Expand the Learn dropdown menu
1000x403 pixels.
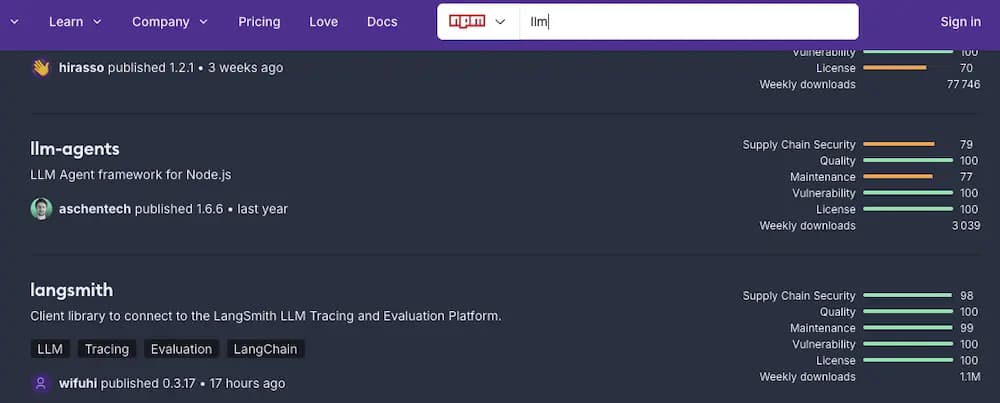coord(75,21)
